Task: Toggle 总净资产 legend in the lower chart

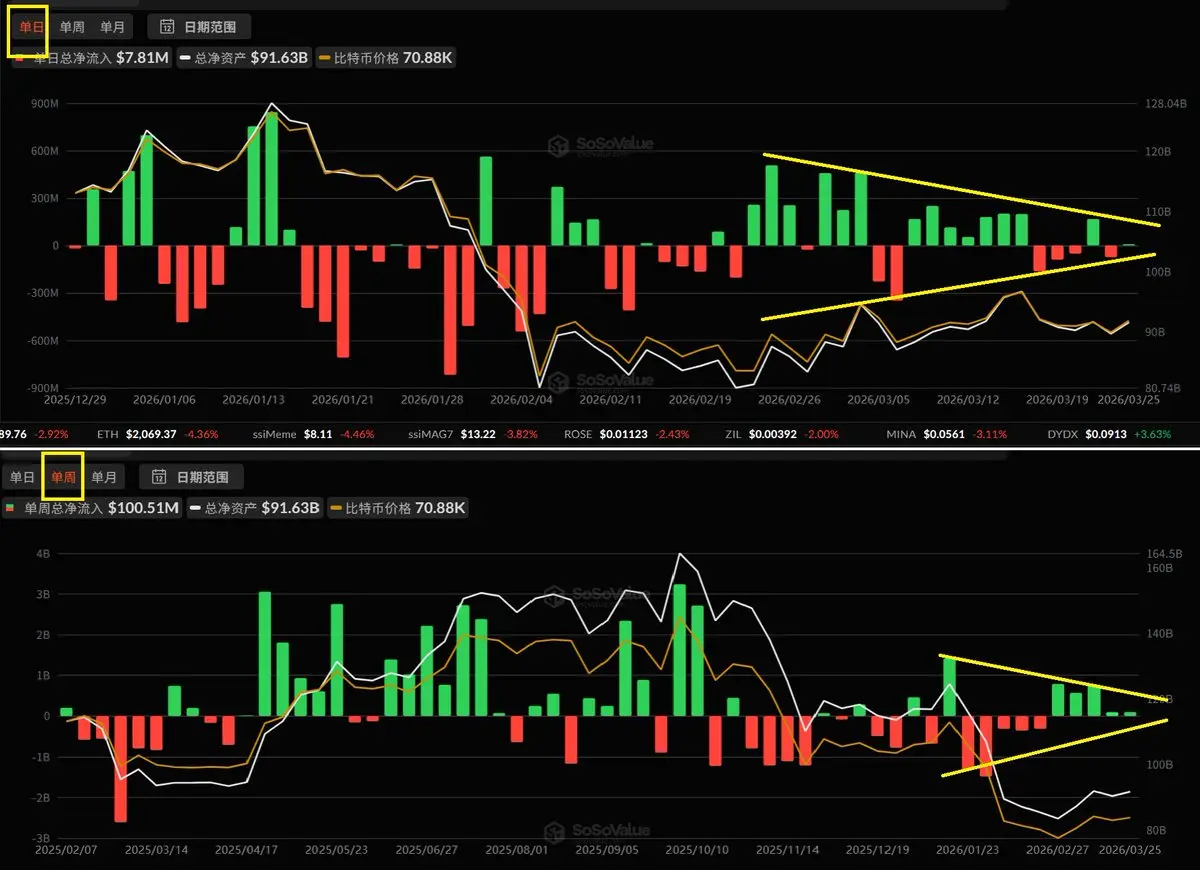Action: tap(255, 508)
